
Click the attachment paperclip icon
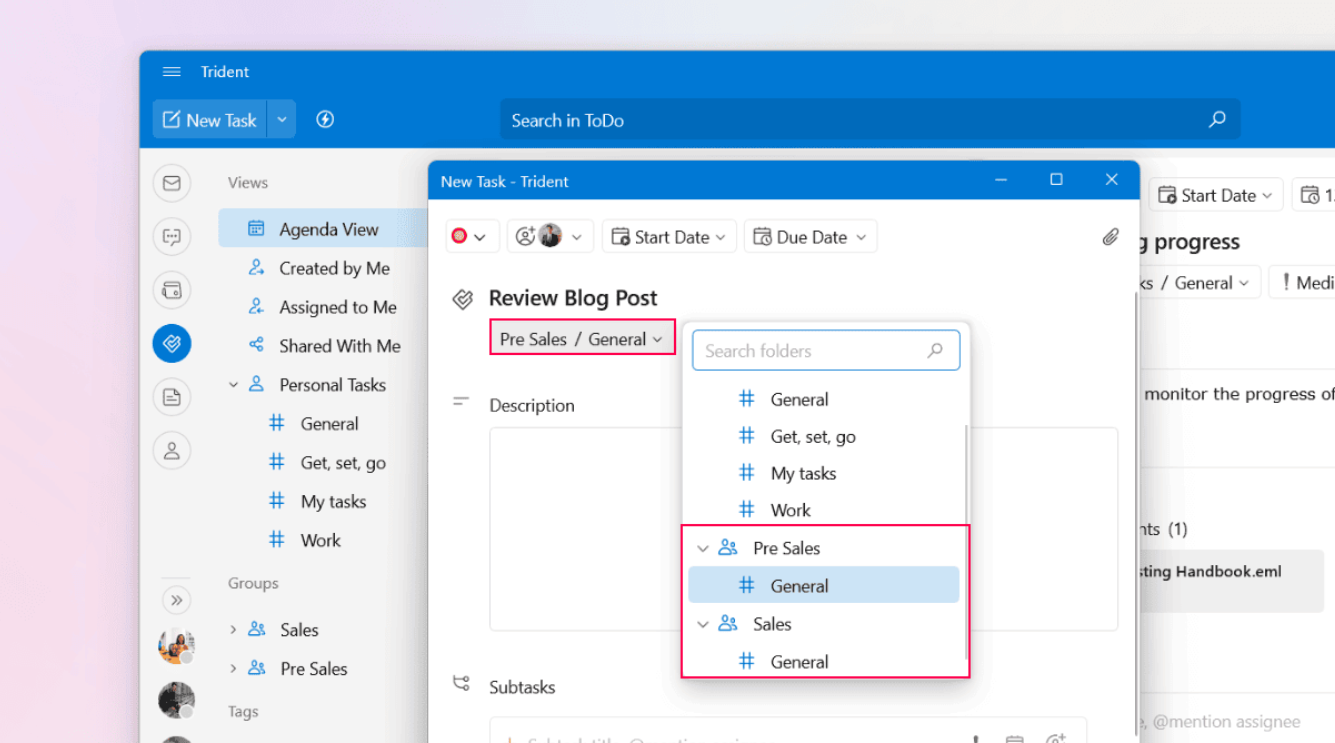pos(1110,237)
